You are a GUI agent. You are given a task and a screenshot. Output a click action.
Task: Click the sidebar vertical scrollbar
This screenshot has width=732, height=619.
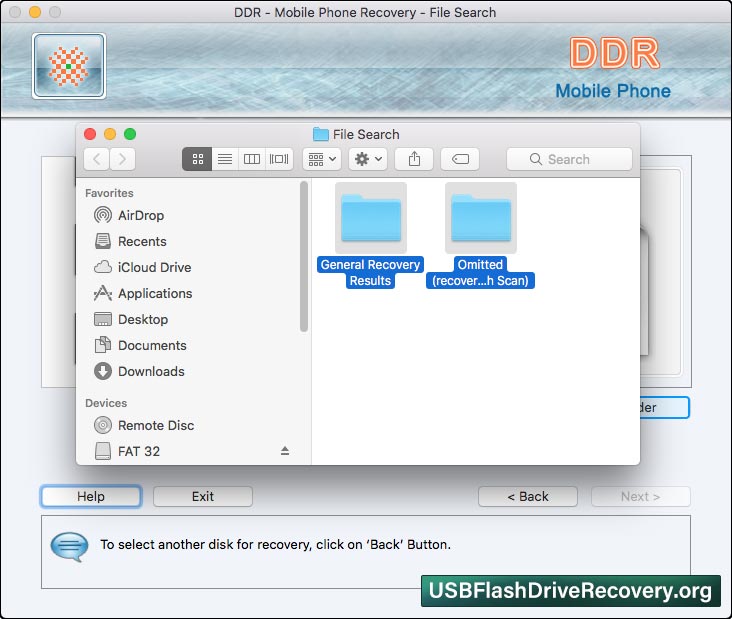coord(304,256)
